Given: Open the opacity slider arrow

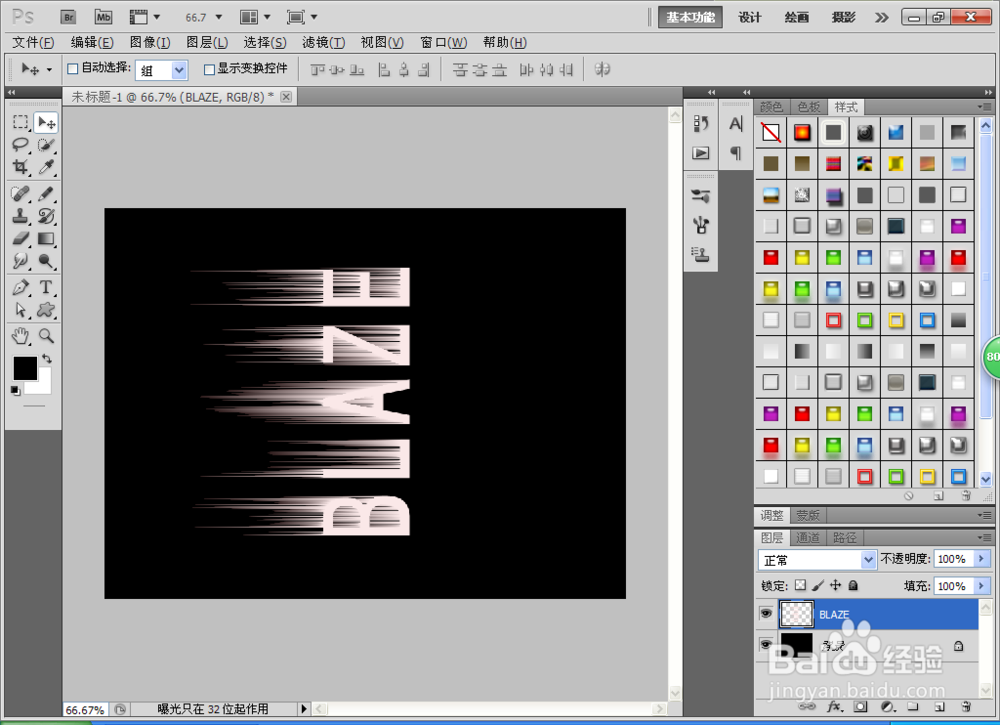Looking at the screenshot, I should click(x=982, y=559).
